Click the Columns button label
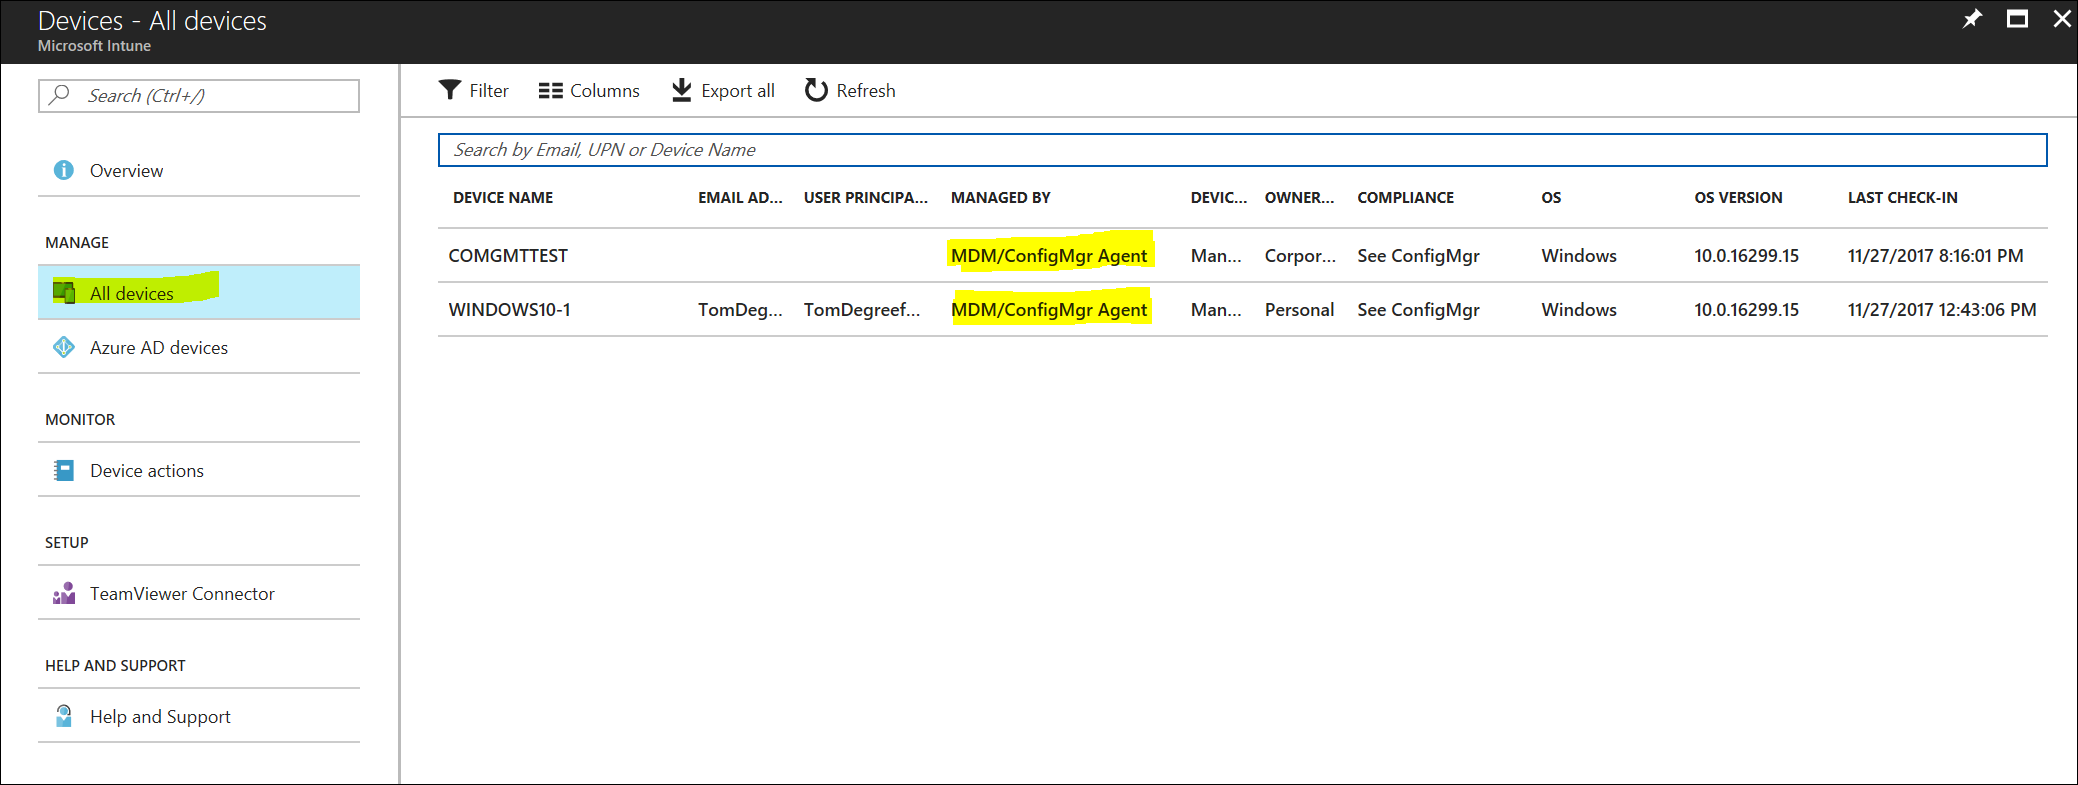Image resolution: width=2078 pixels, height=785 pixels. click(605, 91)
